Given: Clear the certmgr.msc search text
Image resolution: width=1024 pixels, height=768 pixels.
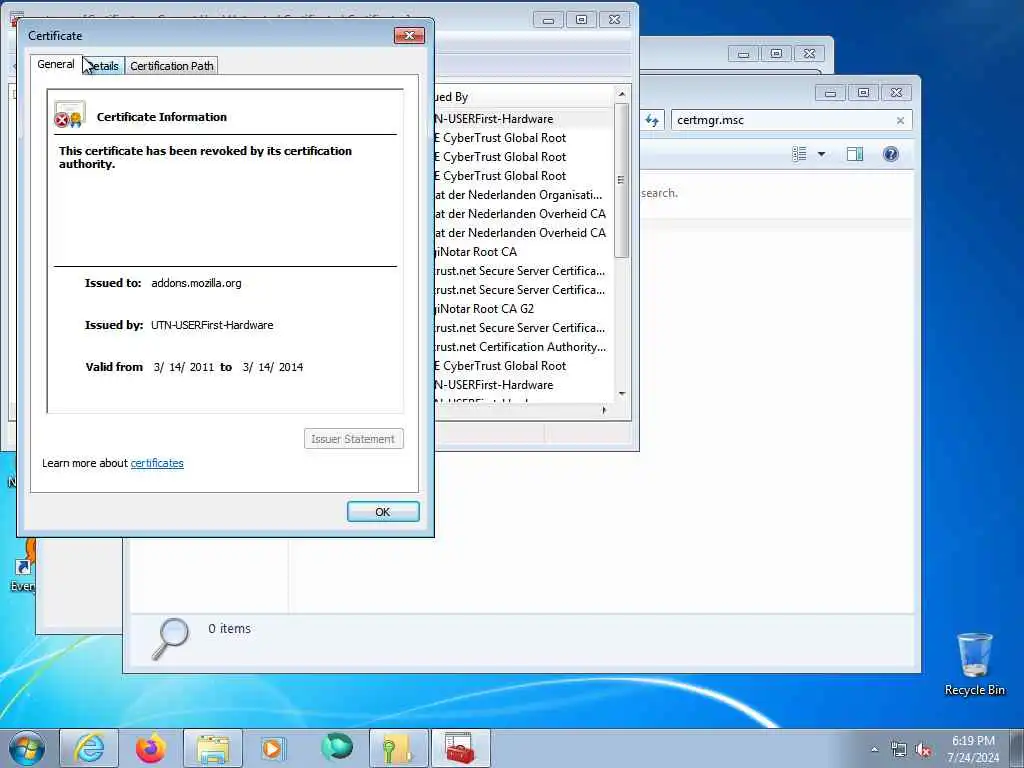Looking at the screenshot, I should (901, 121).
